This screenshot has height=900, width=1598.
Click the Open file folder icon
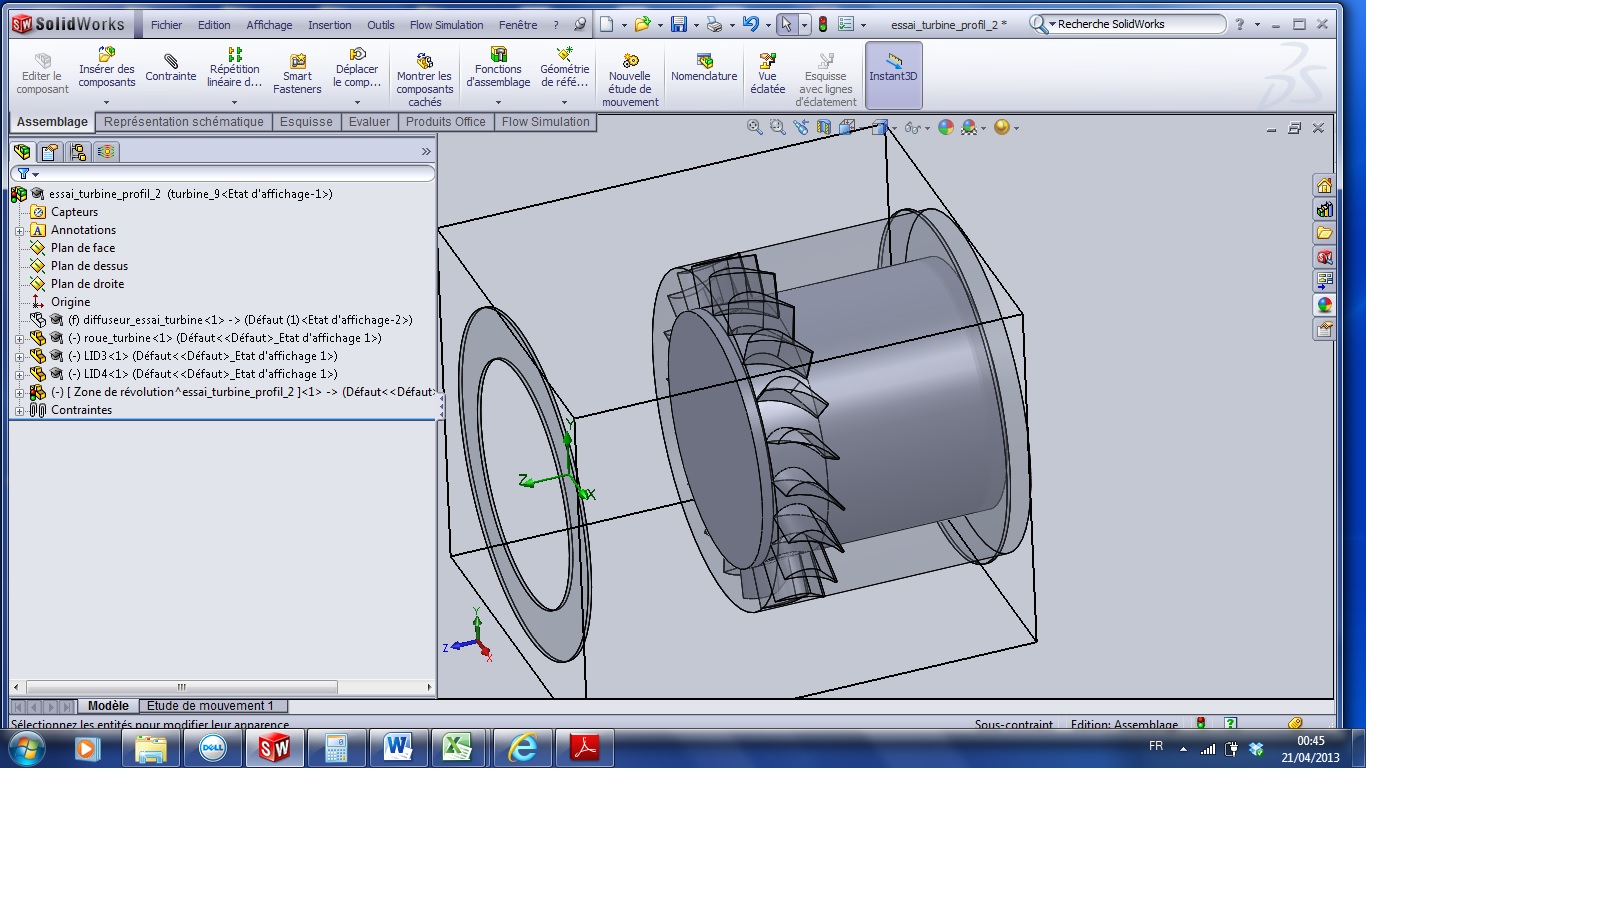642,24
